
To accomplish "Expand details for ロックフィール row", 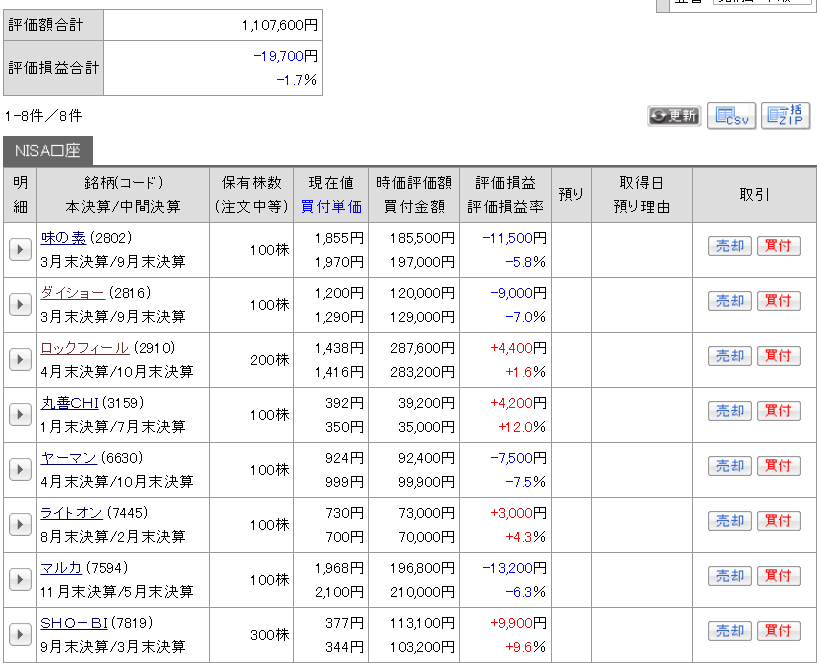I will point(20,359).
